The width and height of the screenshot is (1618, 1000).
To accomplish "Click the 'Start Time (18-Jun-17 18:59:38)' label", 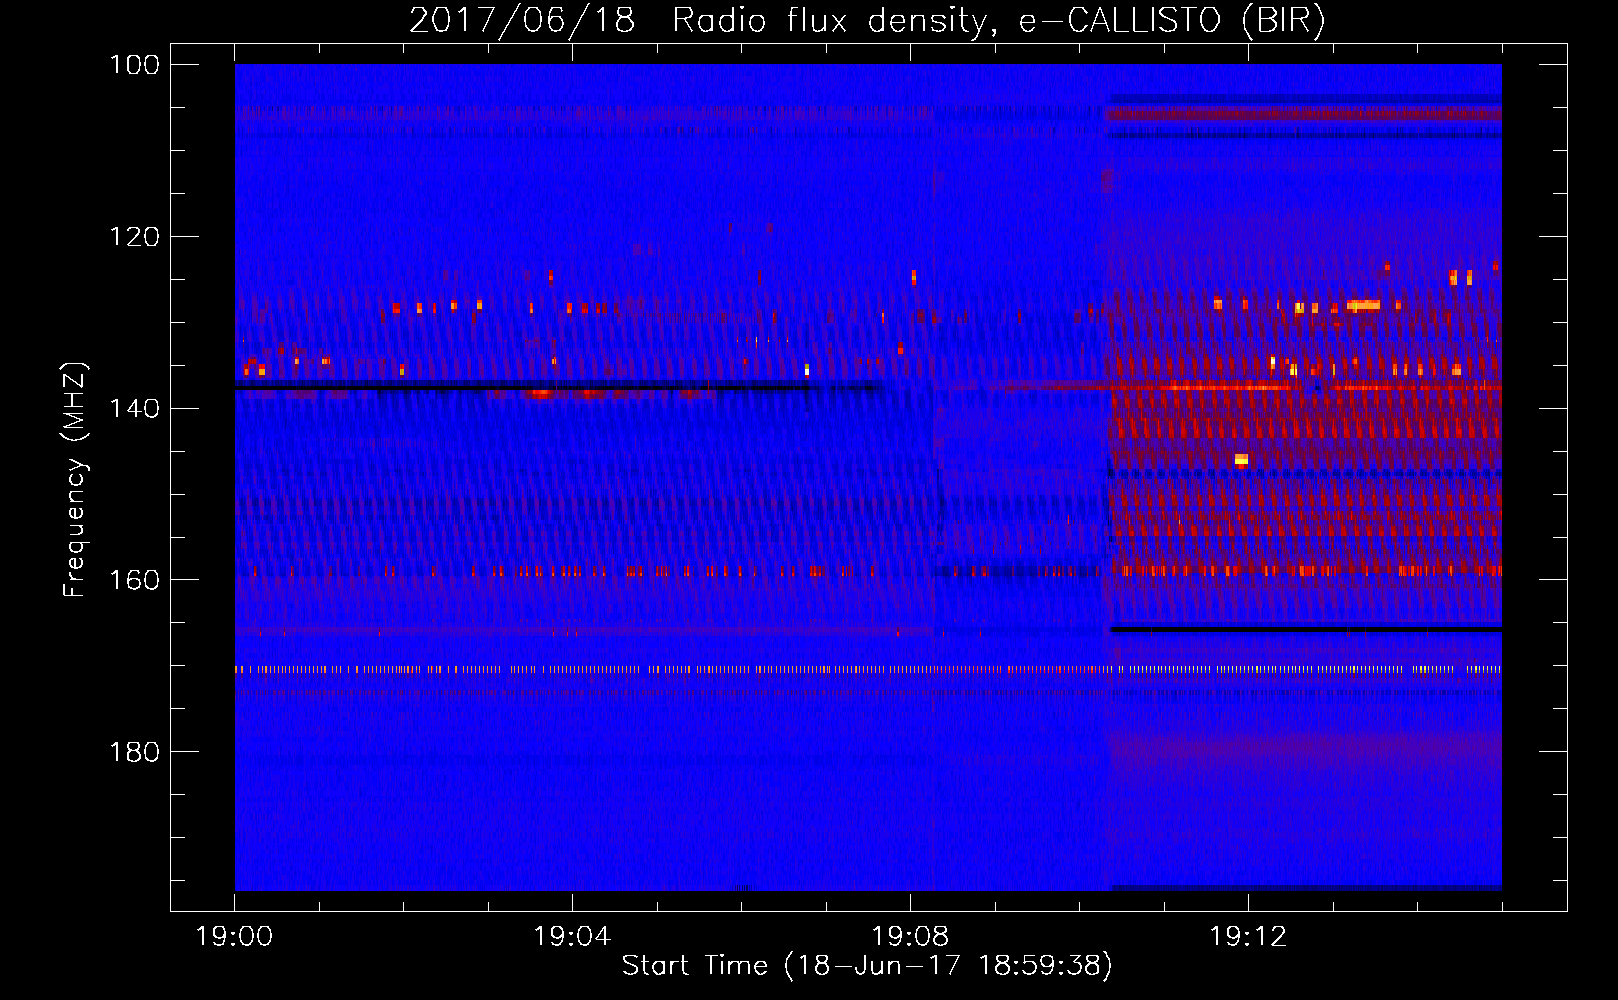I will [x=867, y=966].
